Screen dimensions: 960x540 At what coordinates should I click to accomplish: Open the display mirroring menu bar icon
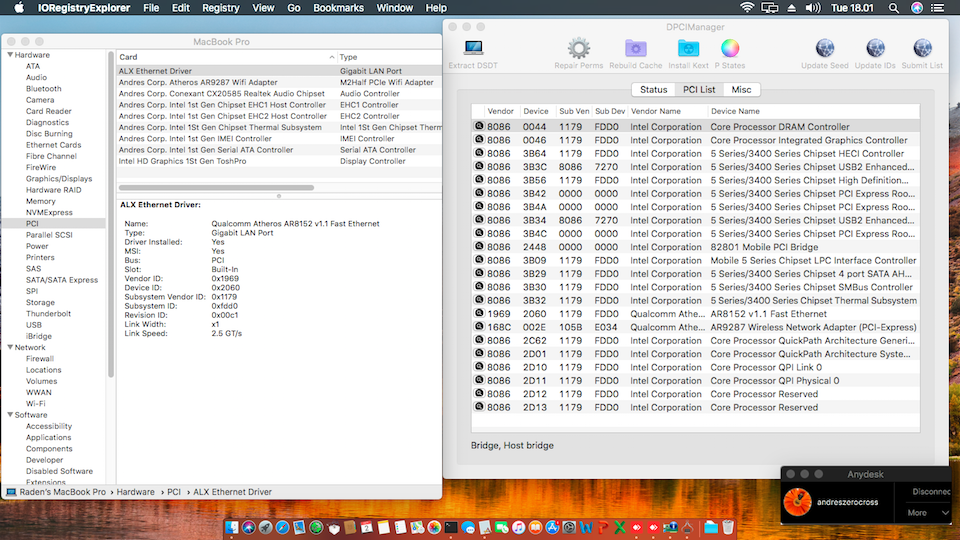(x=770, y=8)
